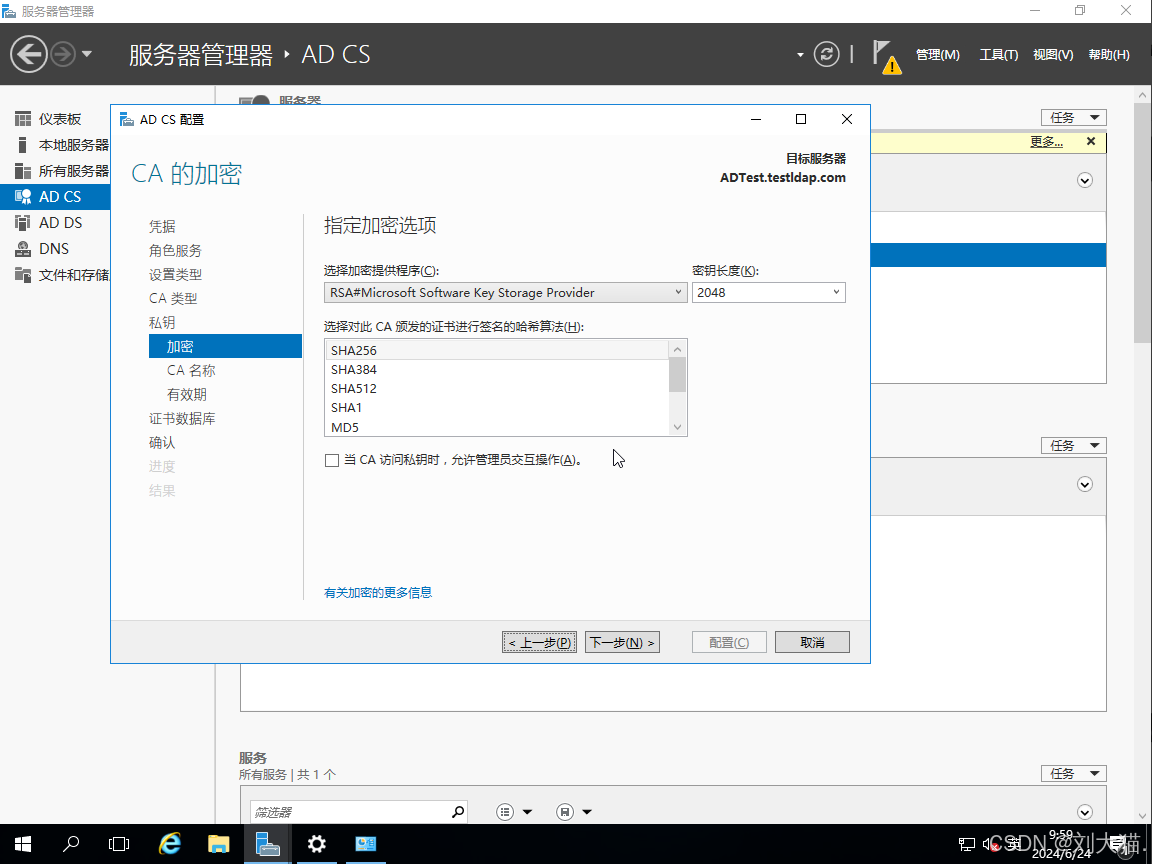Open the cryptographic provider dropdown

pos(505,292)
